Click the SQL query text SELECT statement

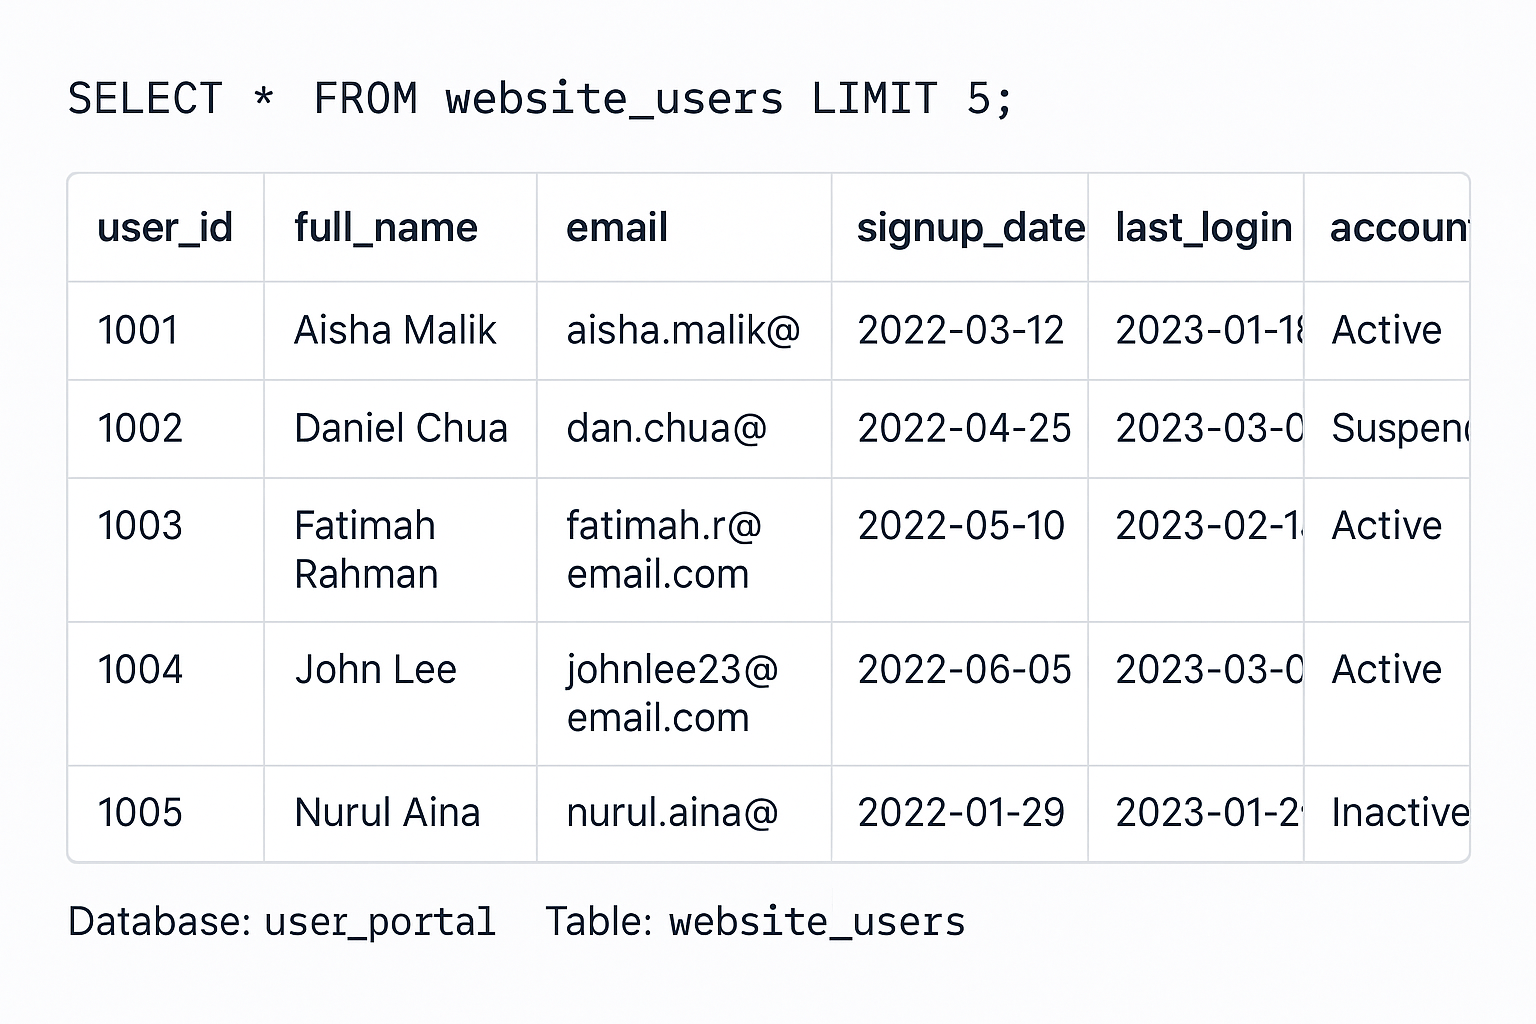540,99
